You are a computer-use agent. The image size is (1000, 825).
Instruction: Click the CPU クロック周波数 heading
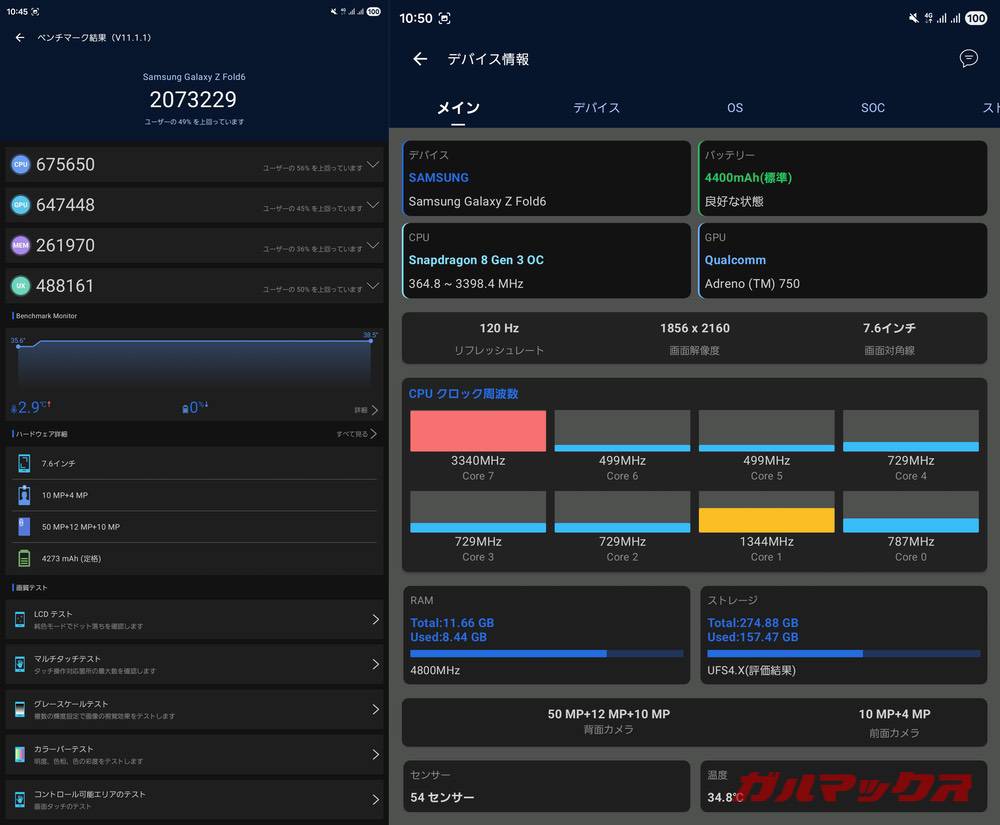point(463,394)
